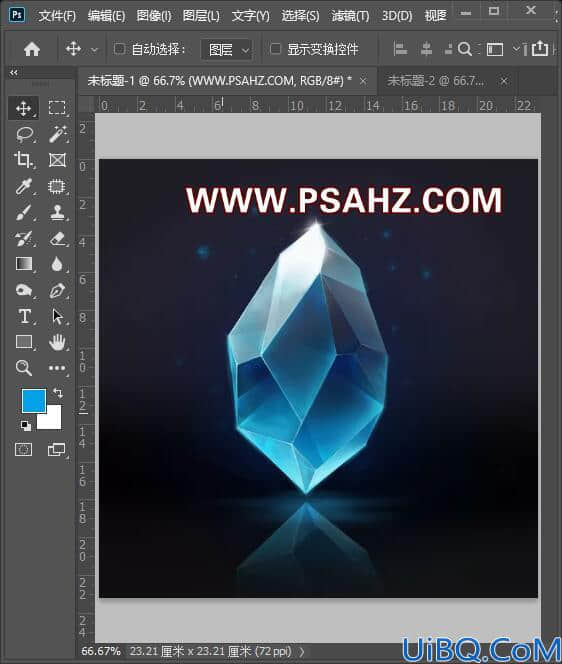
Task: Open the white background color picker
Action: point(53,419)
